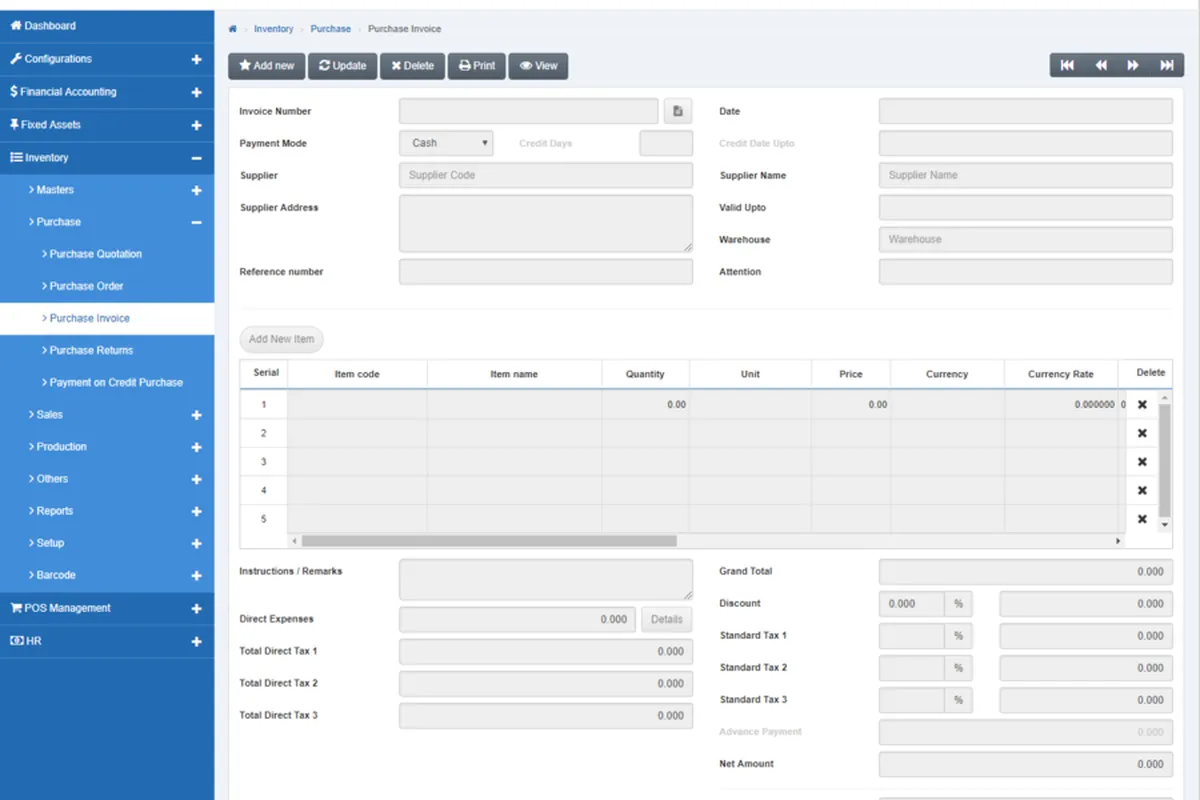Expand Sales submenu plus sign
This screenshot has height=800, width=1200.
(196, 415)
